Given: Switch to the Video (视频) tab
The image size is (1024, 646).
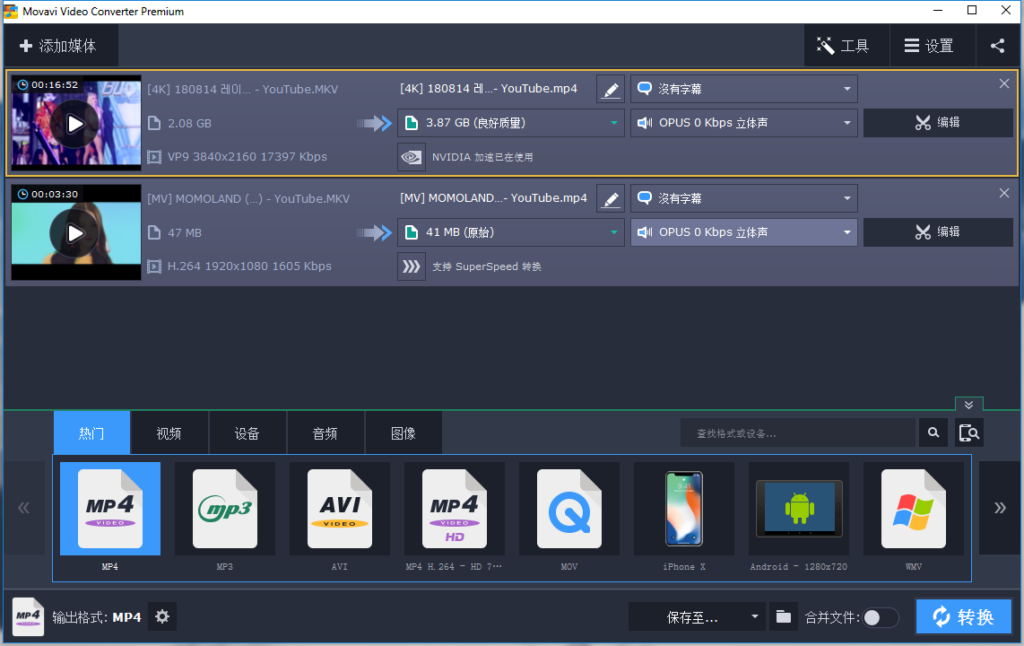Looking at the screenshot, I should 169,432.
